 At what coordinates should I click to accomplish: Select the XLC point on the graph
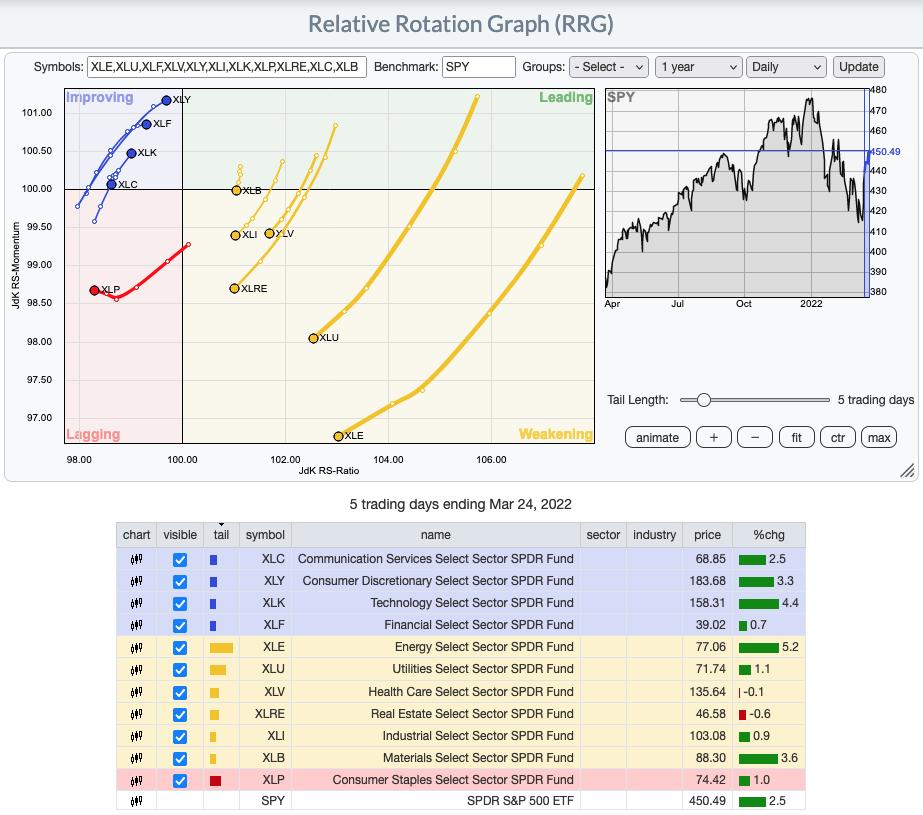[x=111, y=185]
